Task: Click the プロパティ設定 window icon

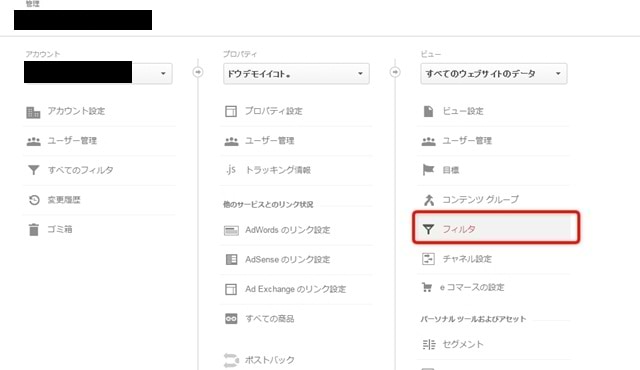Action: (231, 111)
